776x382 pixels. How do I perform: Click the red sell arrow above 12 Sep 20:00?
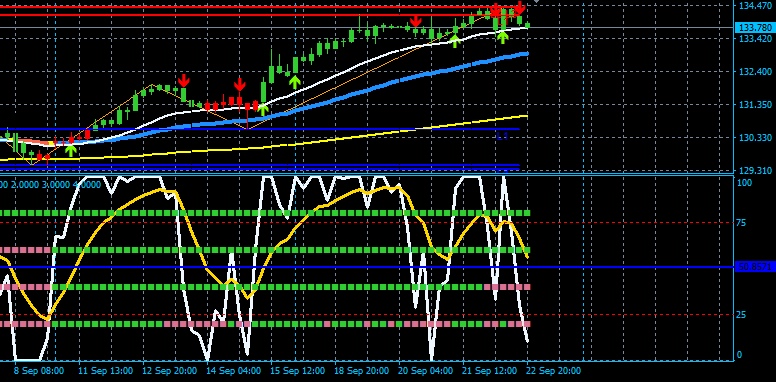coord(184,80)
